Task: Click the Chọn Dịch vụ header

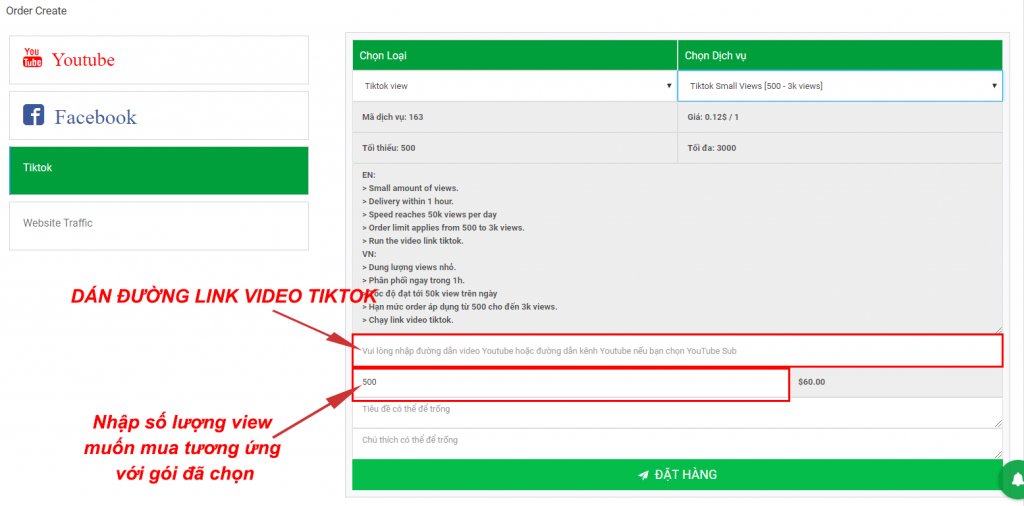Action: coord(840,55)
